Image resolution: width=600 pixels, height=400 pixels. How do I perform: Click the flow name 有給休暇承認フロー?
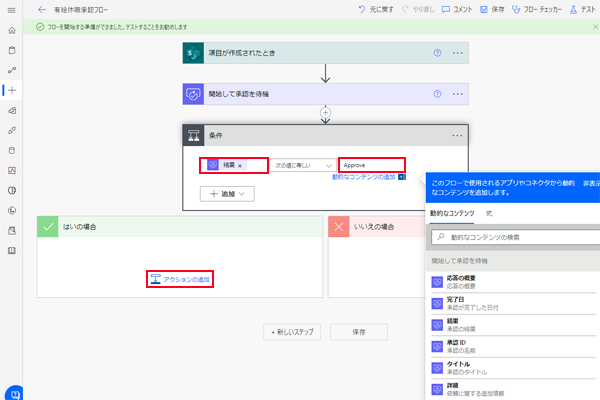coord(81,10)
